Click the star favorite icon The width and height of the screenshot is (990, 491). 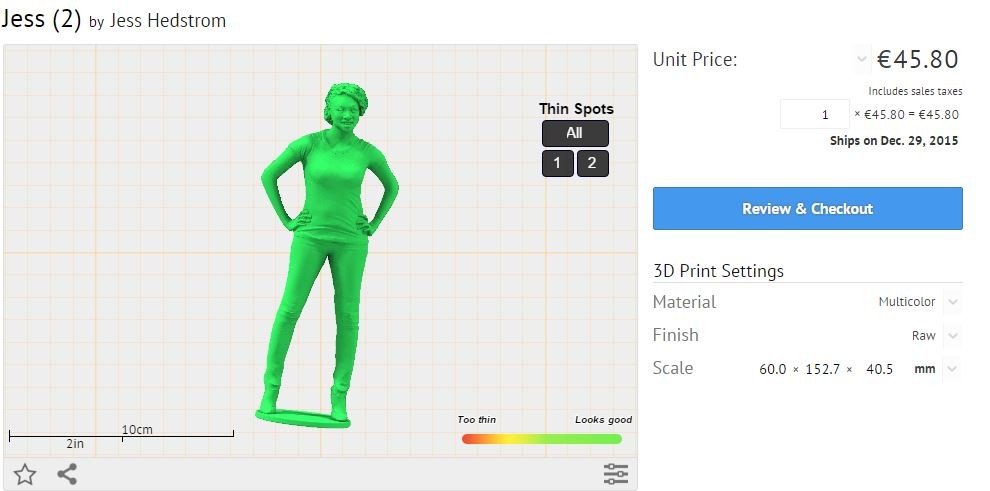point(25,474)
